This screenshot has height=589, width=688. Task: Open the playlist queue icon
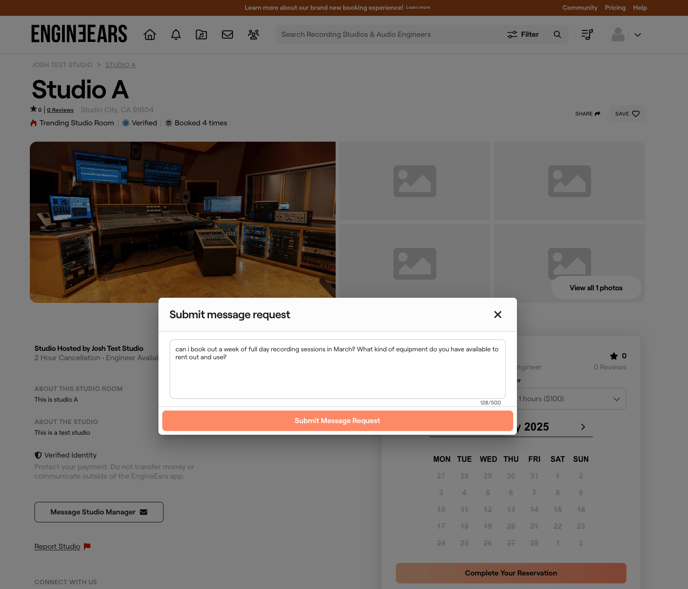pos(587,34)
